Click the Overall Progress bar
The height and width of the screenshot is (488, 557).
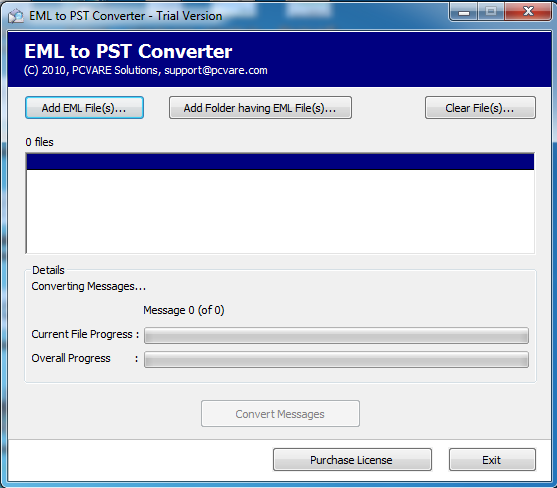(336, 360)
